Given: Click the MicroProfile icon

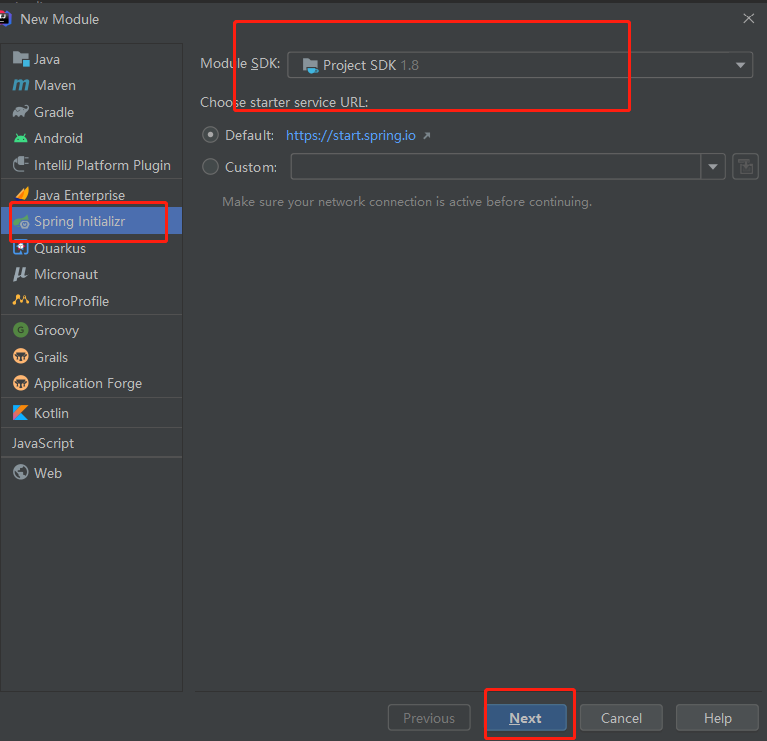Looking at the screenshot, I should [21, 300].
